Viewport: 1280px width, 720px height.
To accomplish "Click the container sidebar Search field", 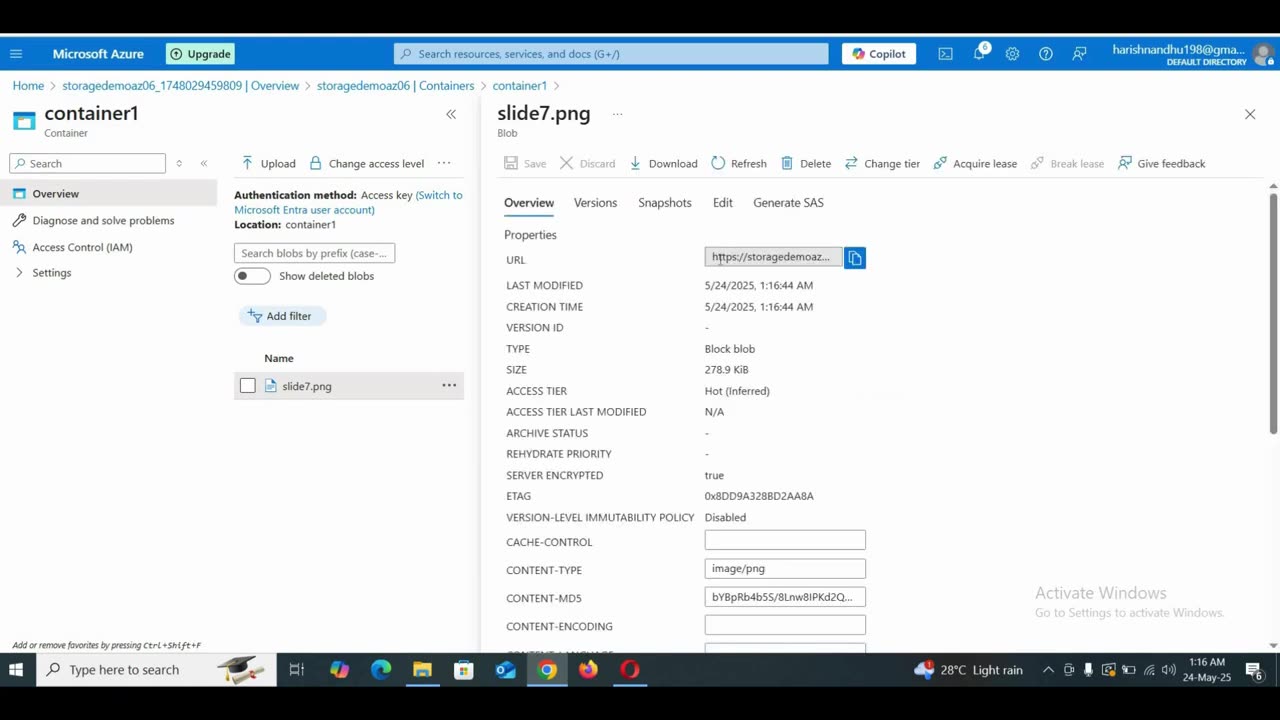I will pyautogui.click(x=88, y=163).
